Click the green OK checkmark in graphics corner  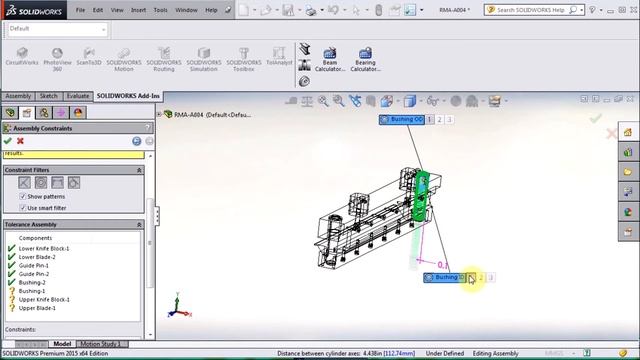point(596,118)
